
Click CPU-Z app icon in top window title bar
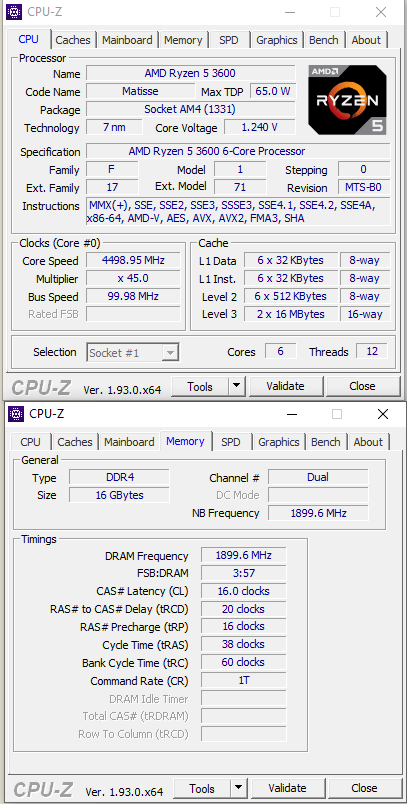click(15, 11)
